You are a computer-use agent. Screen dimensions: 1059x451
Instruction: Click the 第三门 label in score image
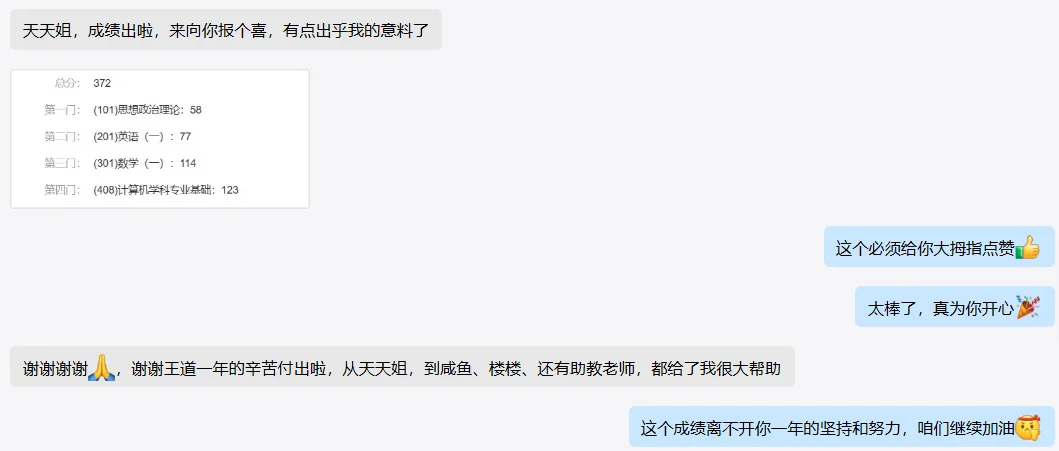click(62, 163)
